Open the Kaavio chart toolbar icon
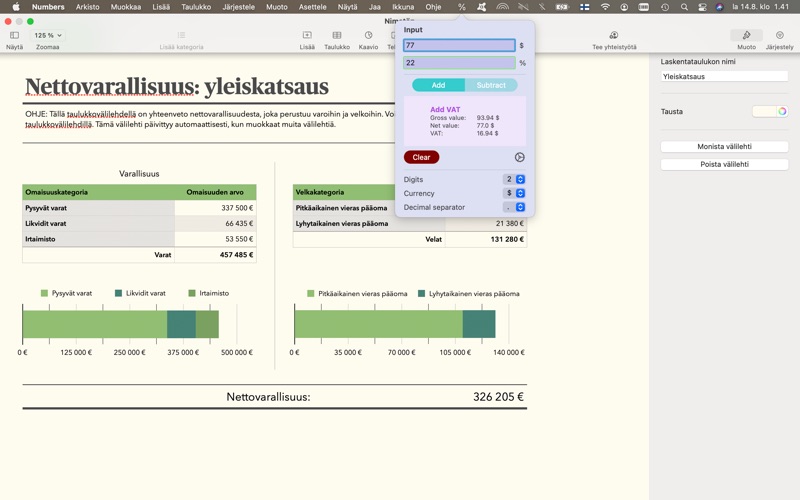This screenshot has height=500, width=800. coord(368,35)
